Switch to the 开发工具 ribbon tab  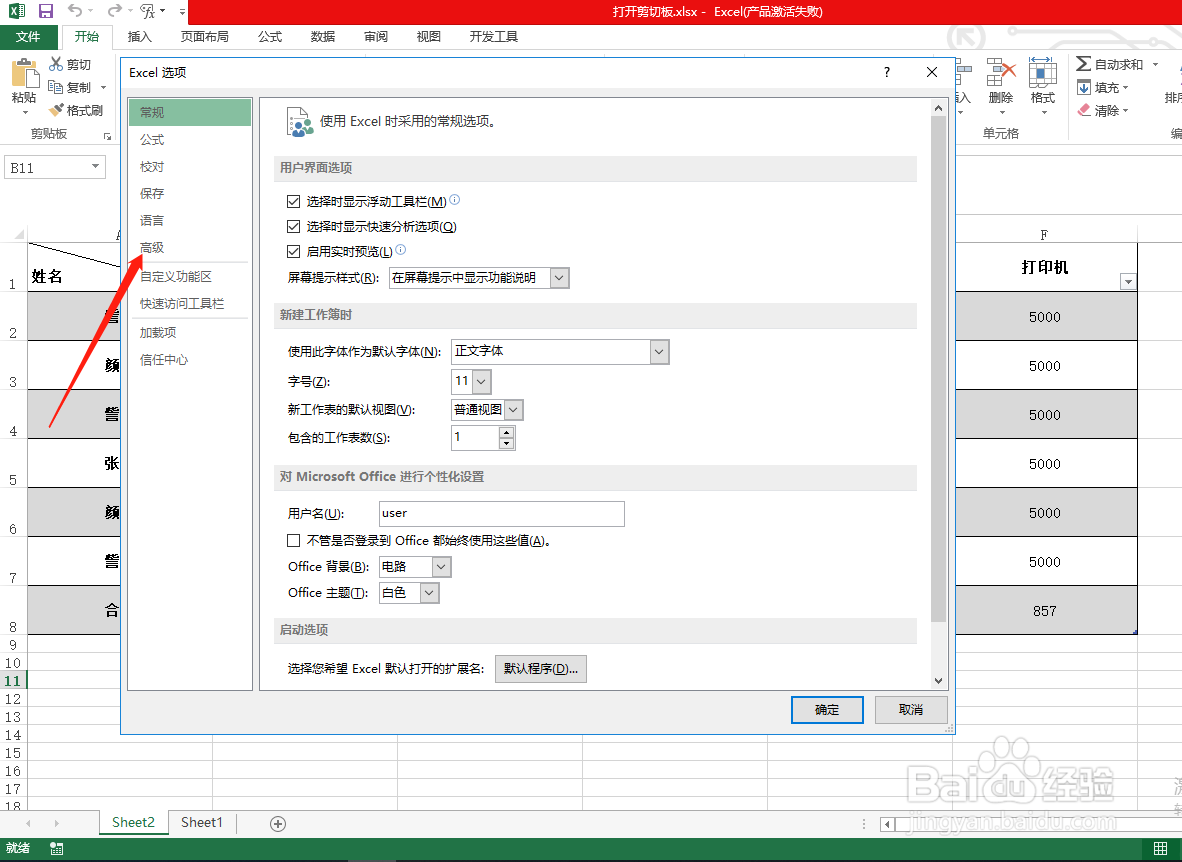pyautogui.click(x=493, y=36)
